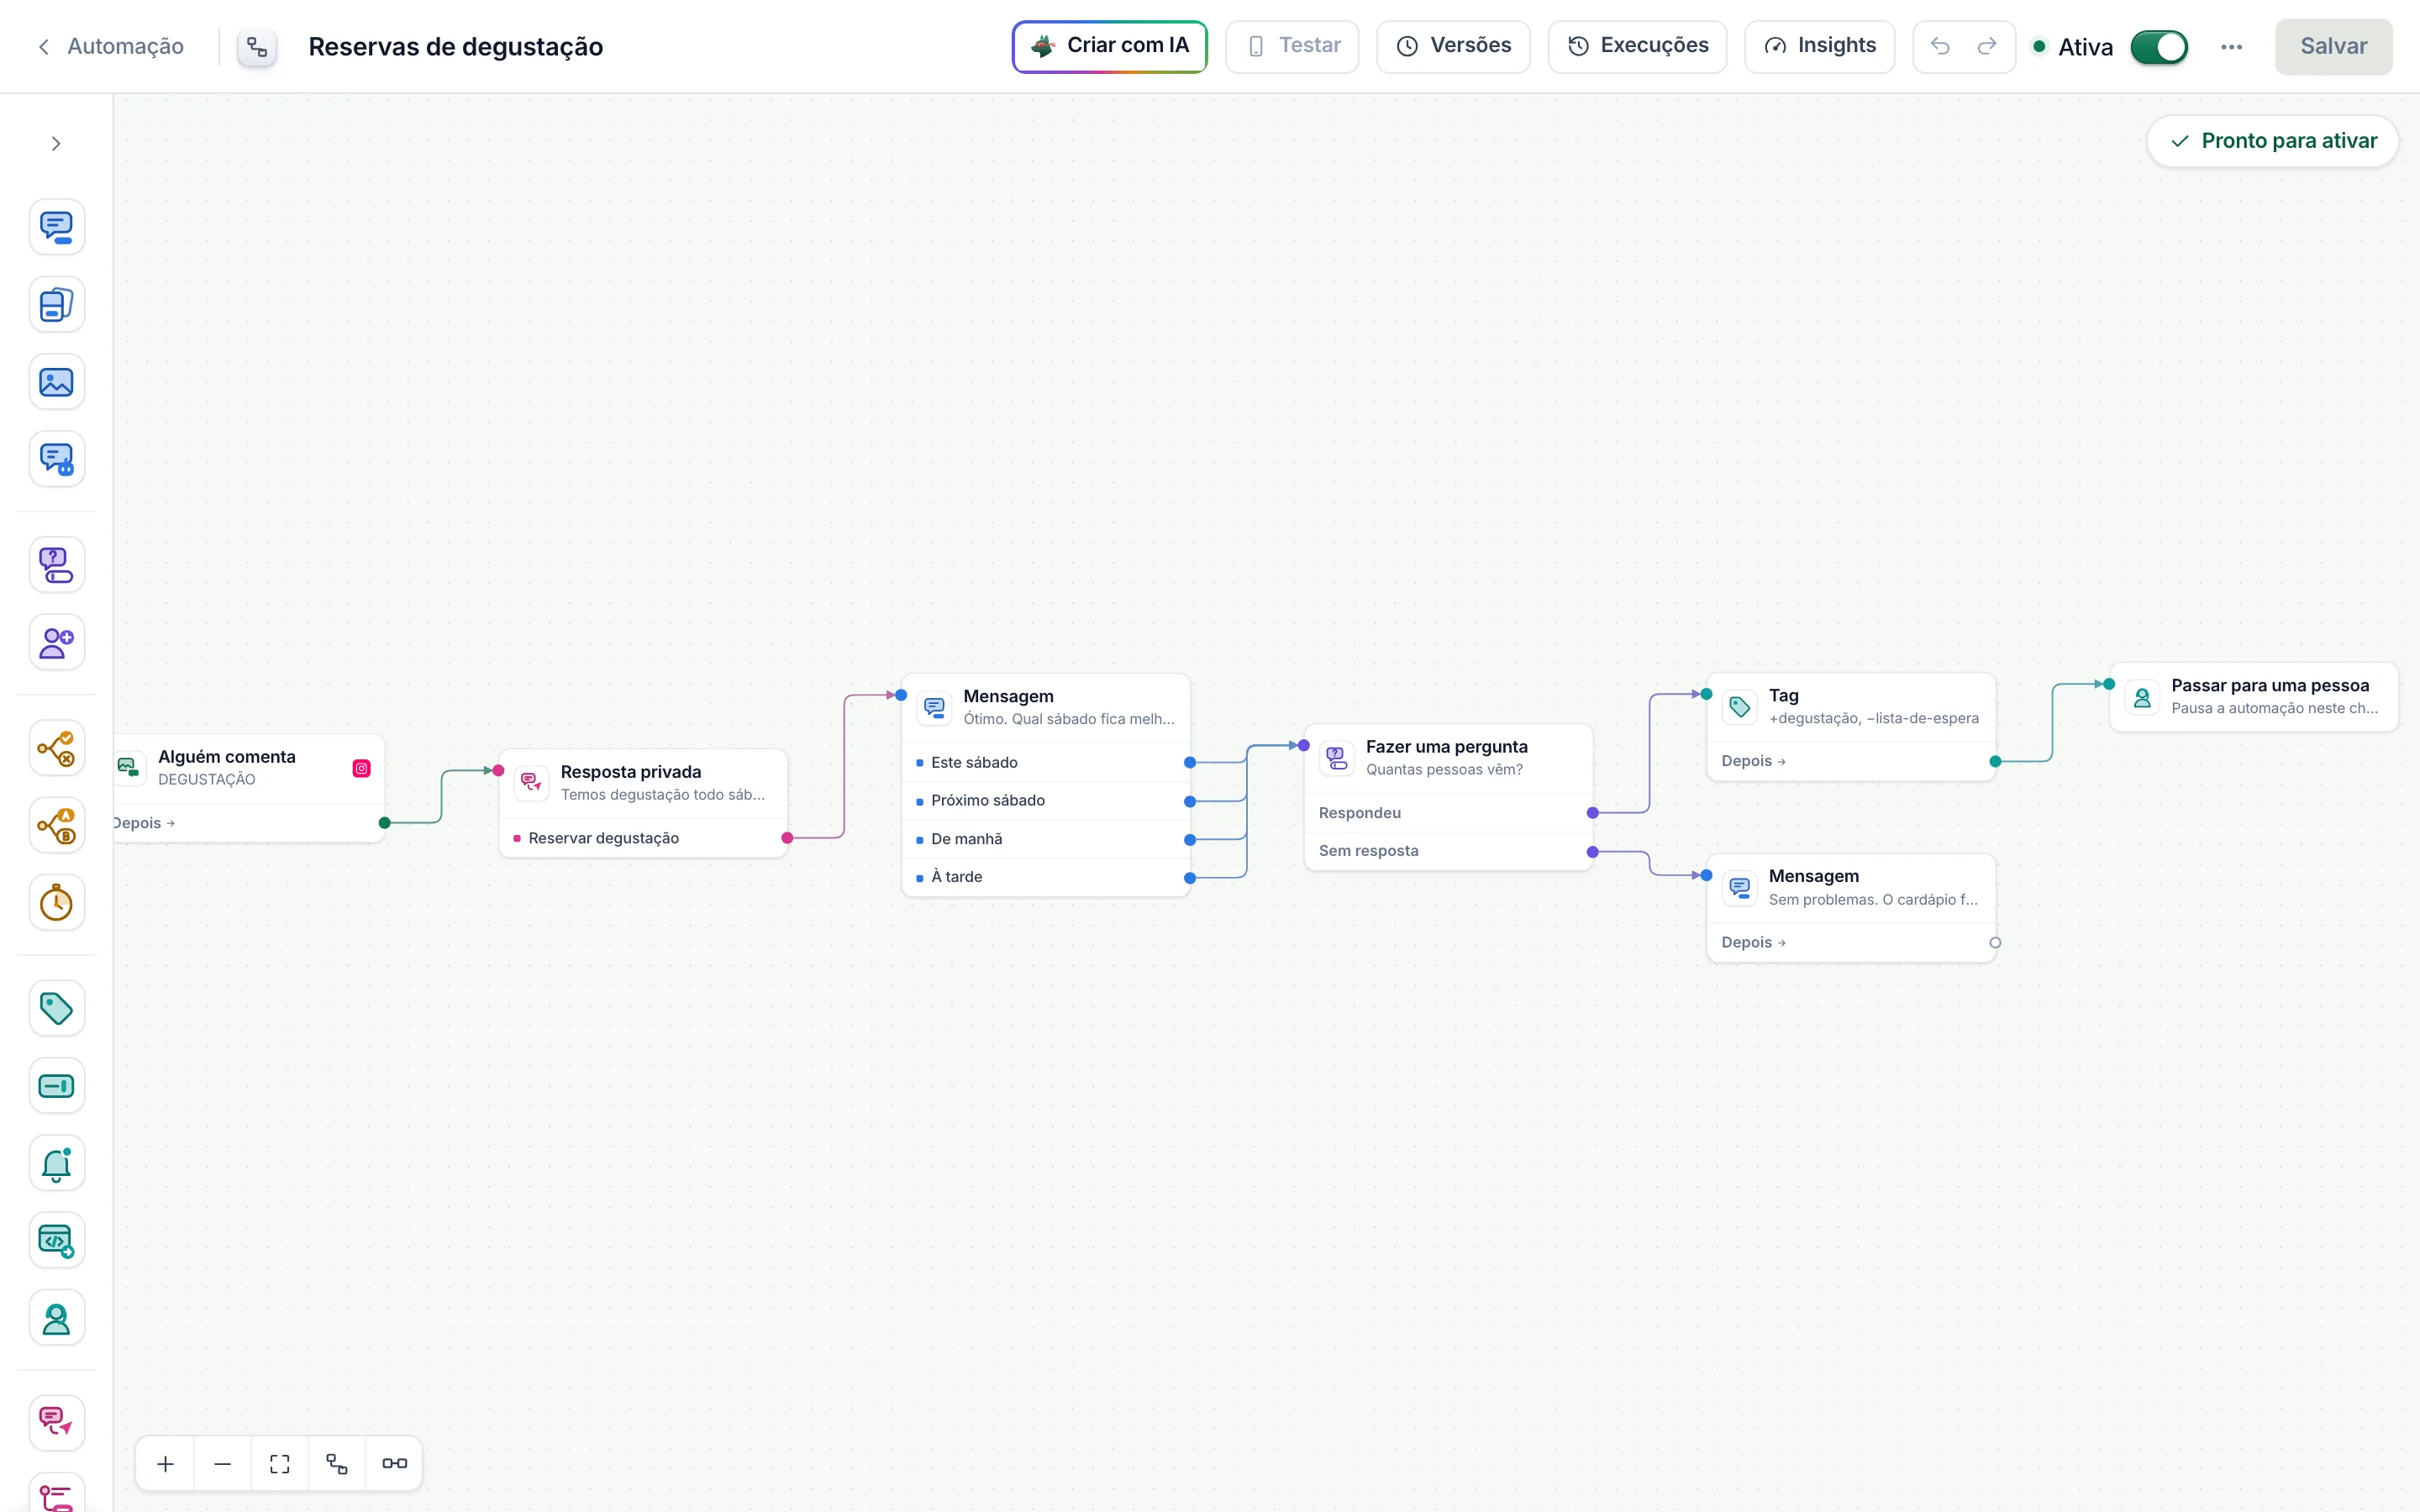Open the Versões tab
Viewport: 2420px width, 1512px height.
[1453, 46]
